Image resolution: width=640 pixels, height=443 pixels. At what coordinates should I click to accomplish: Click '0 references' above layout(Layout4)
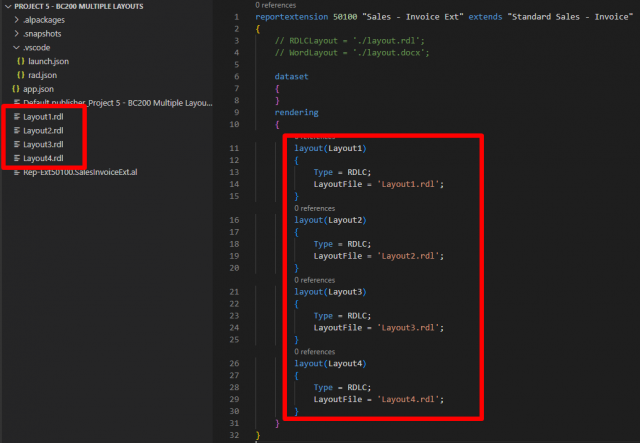(315, 352)
